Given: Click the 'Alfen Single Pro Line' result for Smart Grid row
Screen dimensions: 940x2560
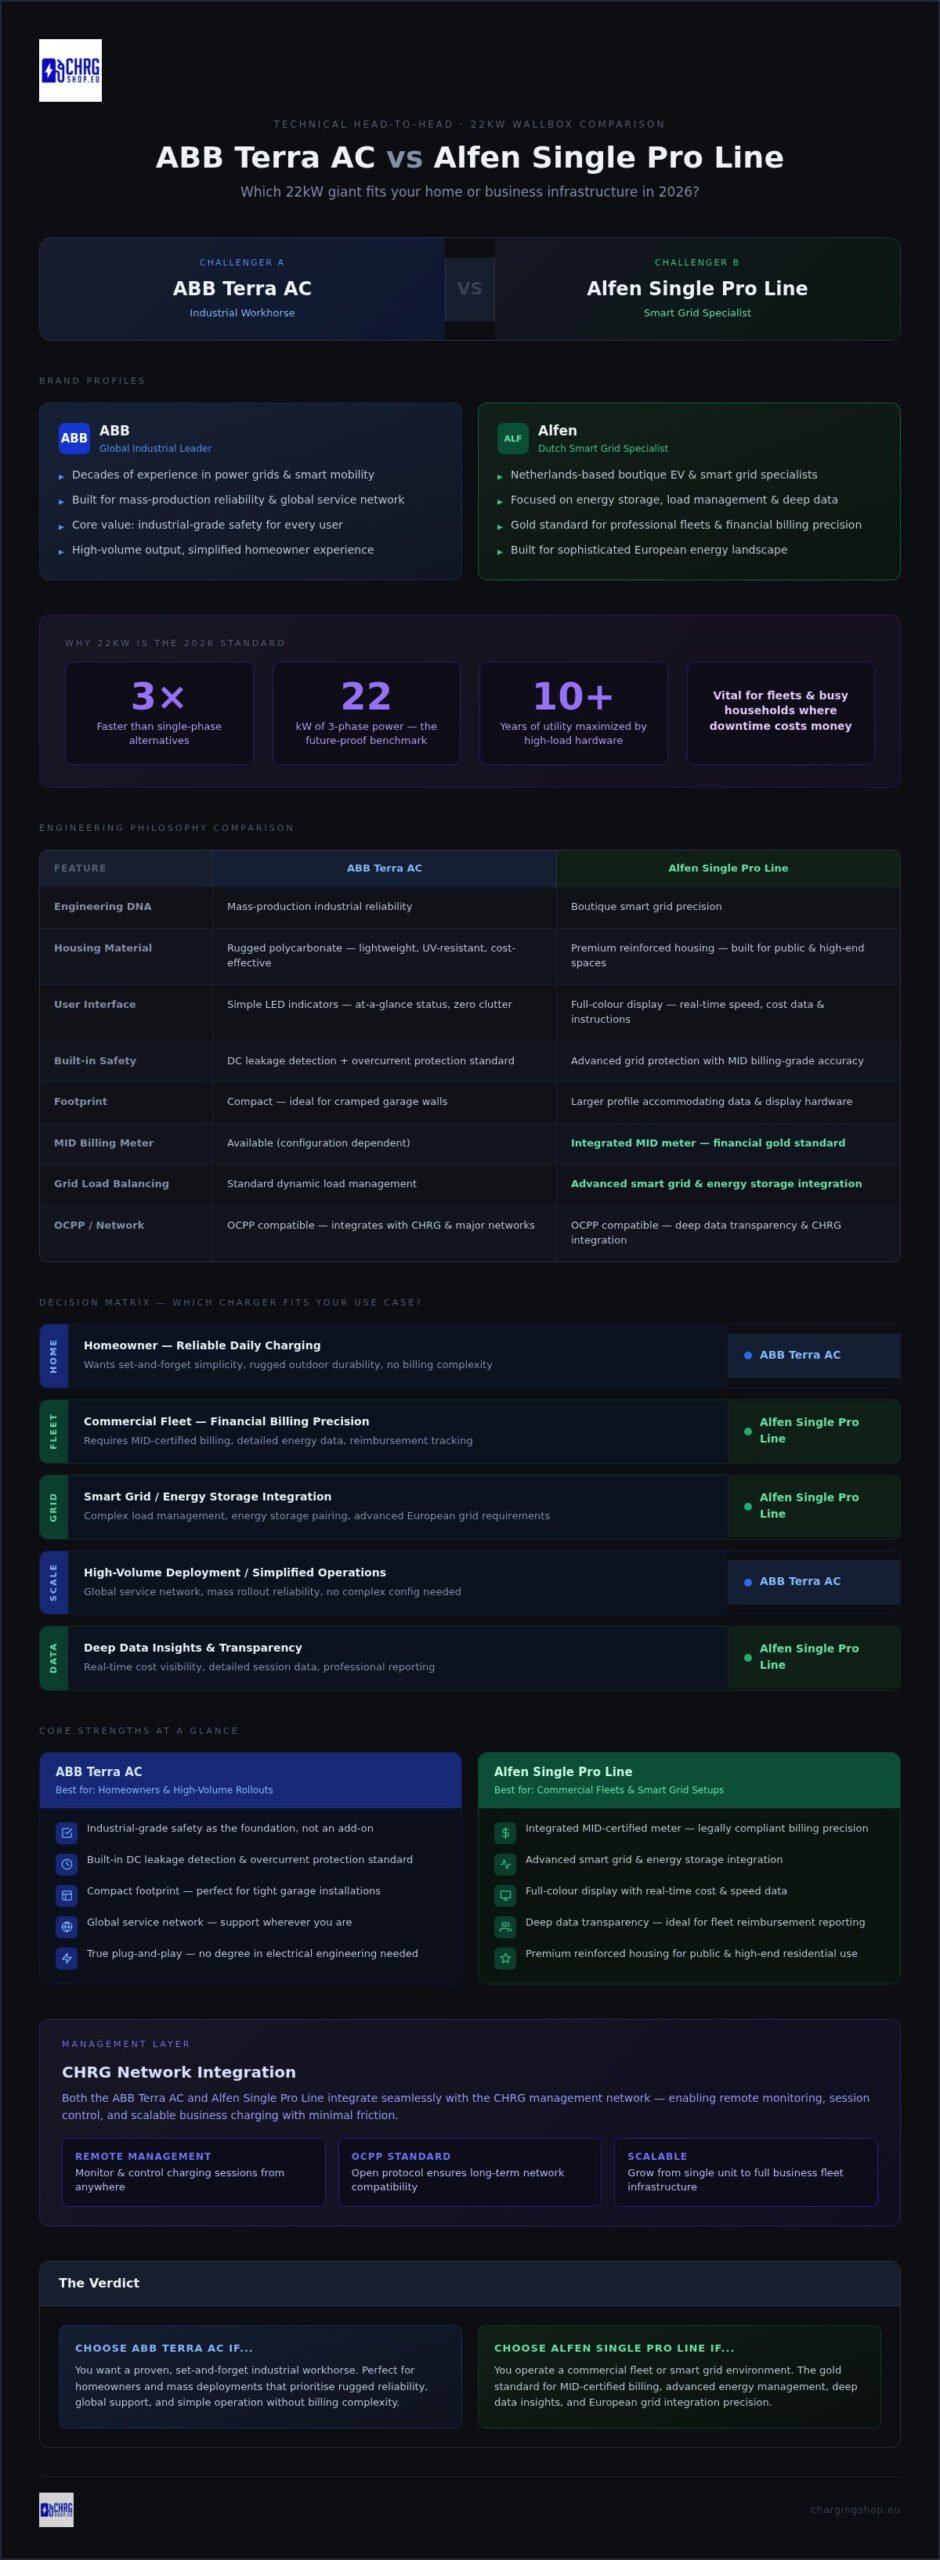Looking at the screenshot, I should pos(814,1506).
